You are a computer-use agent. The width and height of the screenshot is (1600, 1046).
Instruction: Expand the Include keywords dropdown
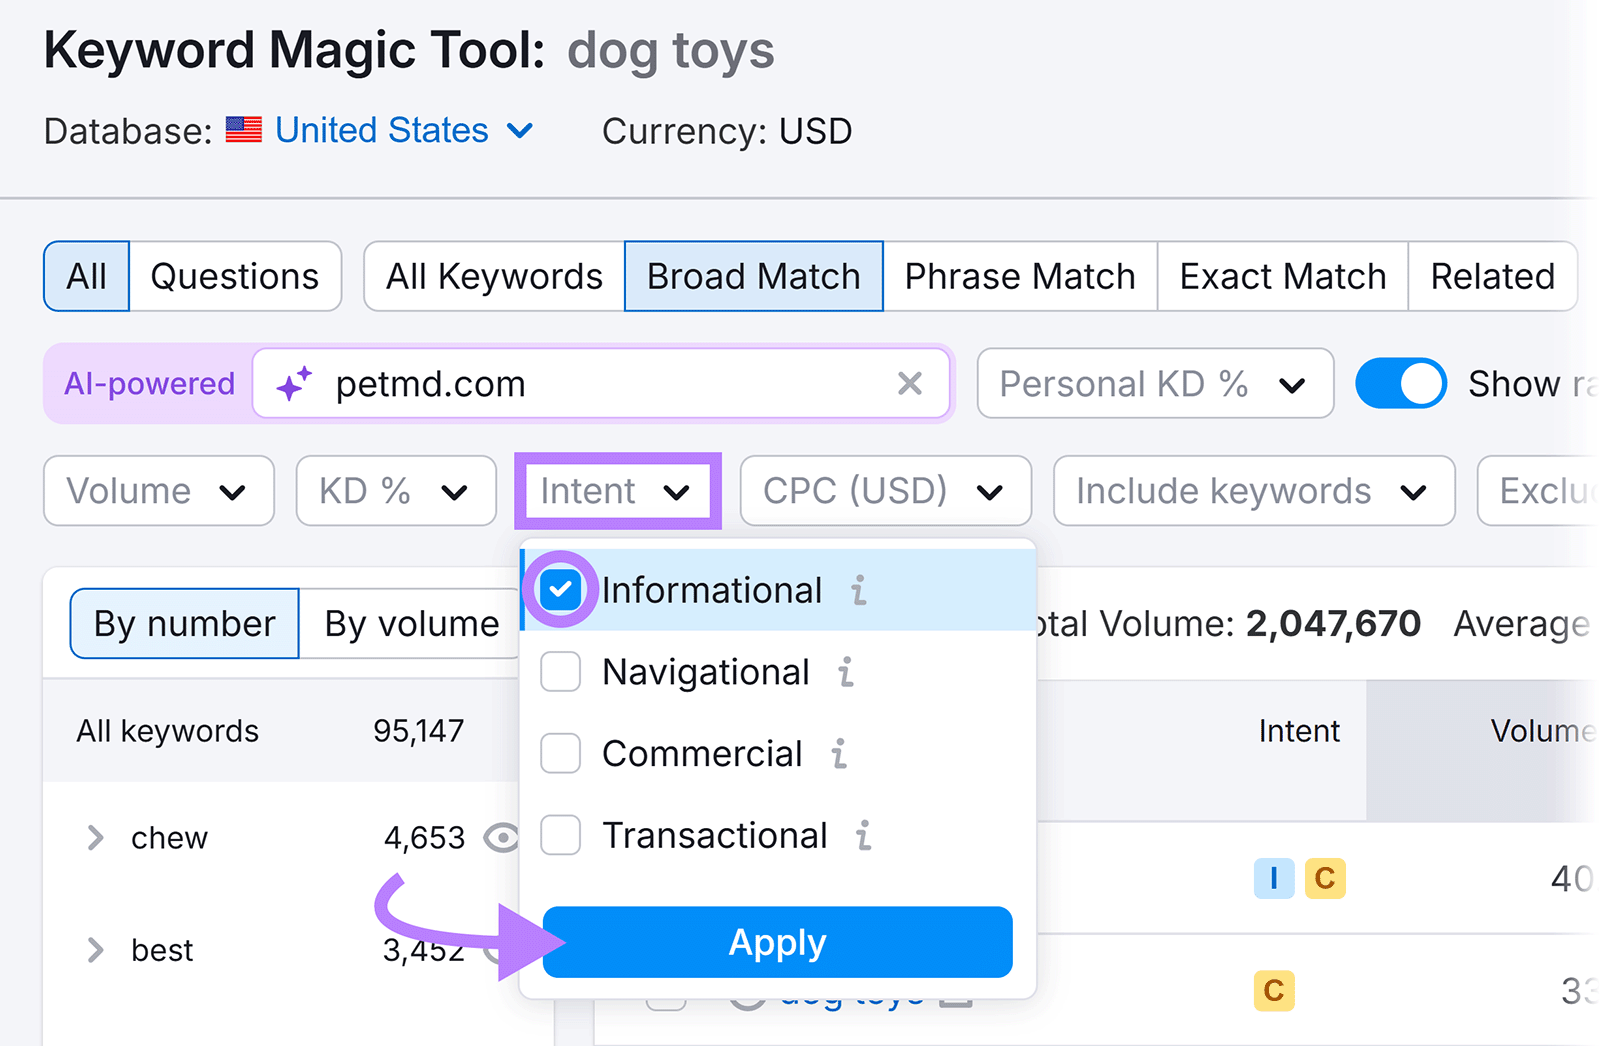(x=1252, y=491)
